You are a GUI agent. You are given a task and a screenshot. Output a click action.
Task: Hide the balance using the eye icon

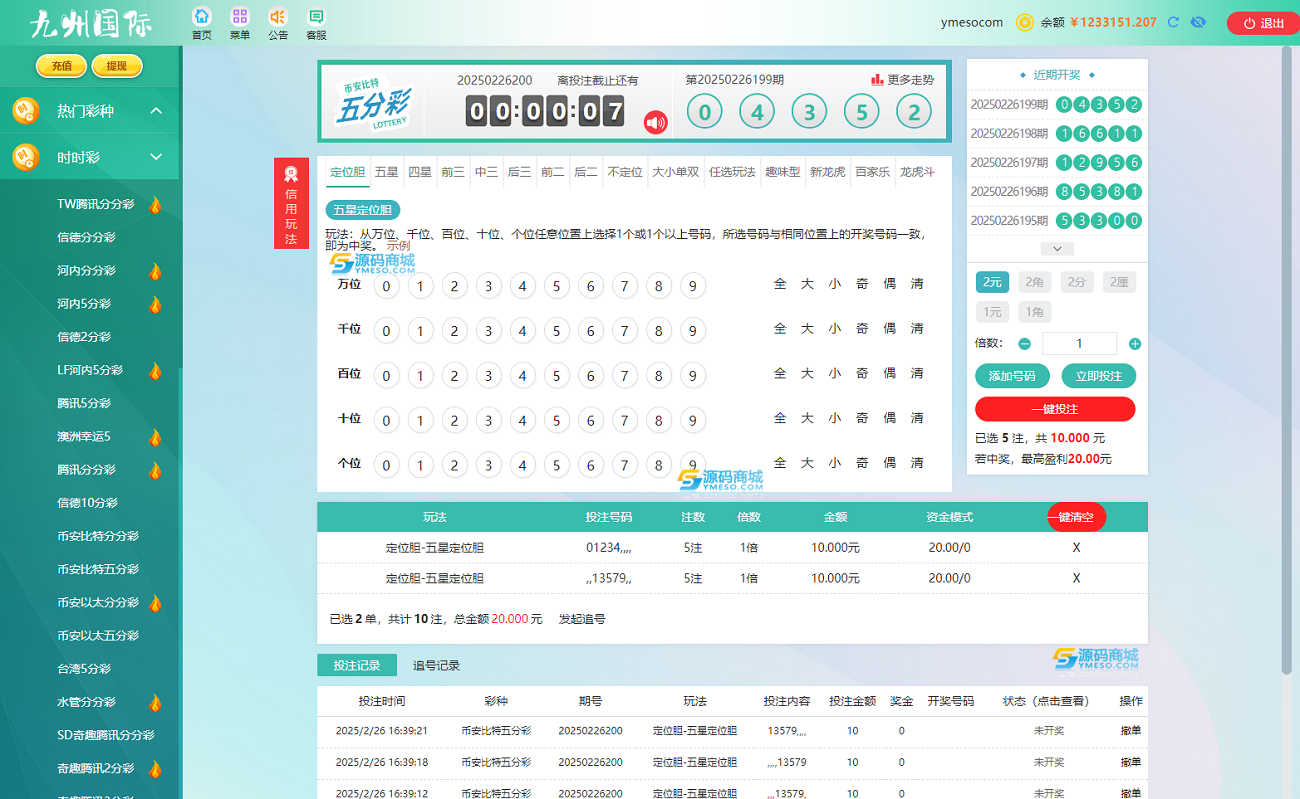pos(1198,22)
